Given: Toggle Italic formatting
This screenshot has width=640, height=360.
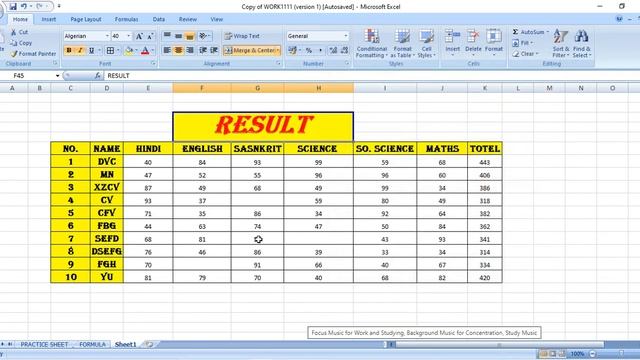Looking at the screenshot, I should click(80, 51).
